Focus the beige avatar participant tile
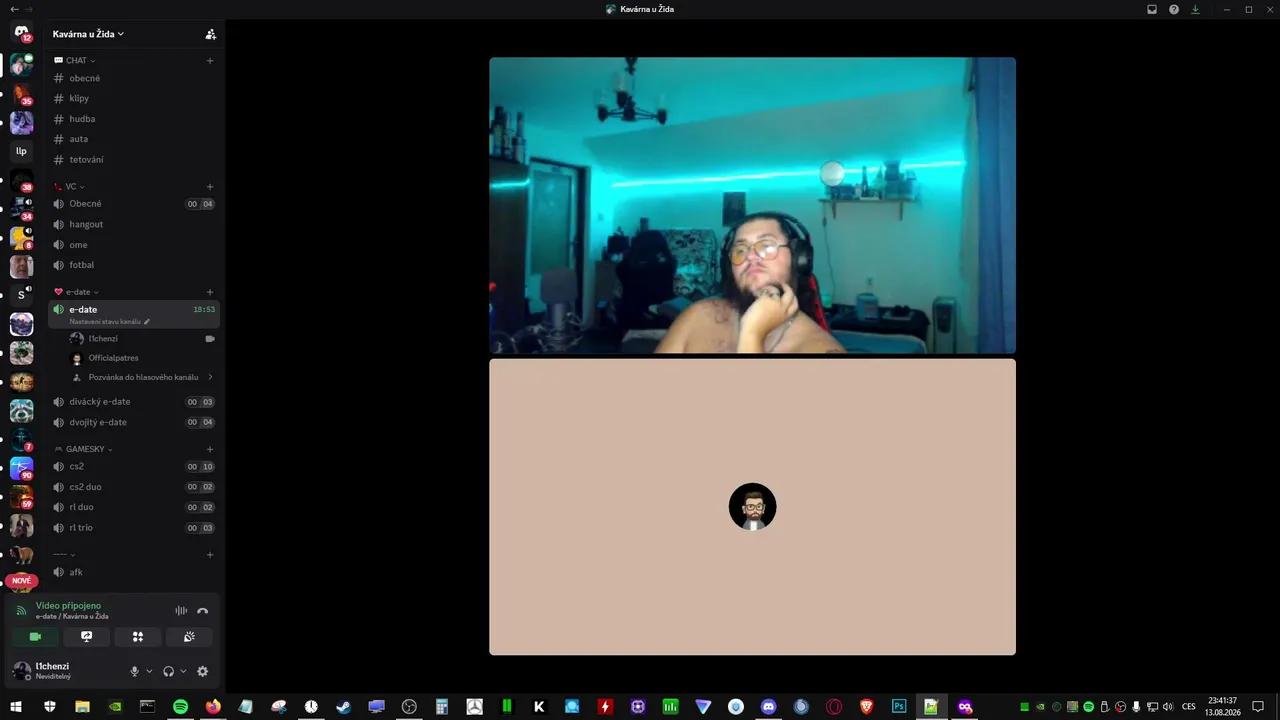 (x=752, y=507)
